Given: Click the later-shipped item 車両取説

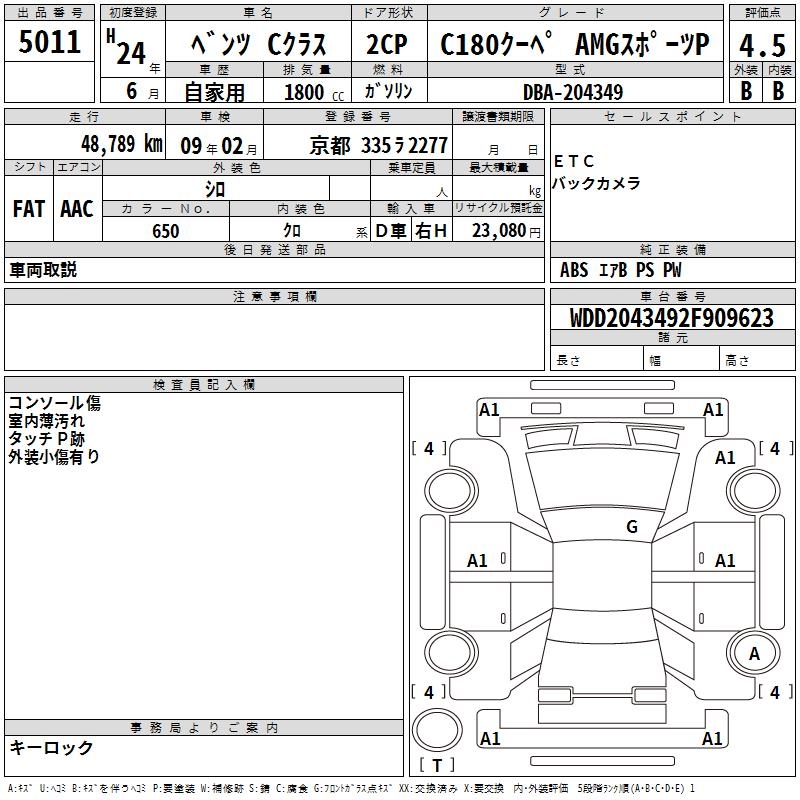Looking at the screenshot, I should 43,270.
